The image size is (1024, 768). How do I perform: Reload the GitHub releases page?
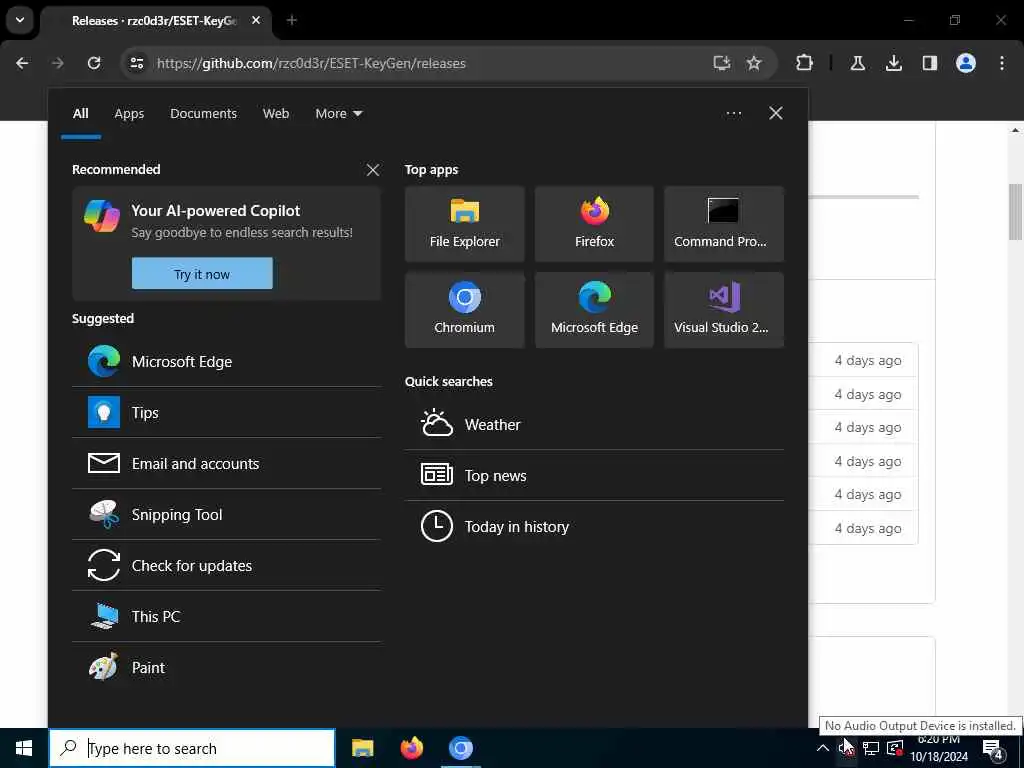click(94, 63)
